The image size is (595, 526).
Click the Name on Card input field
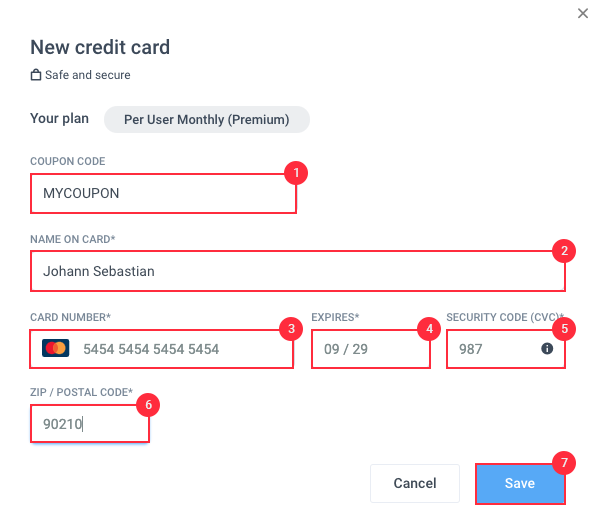[298, 271]
